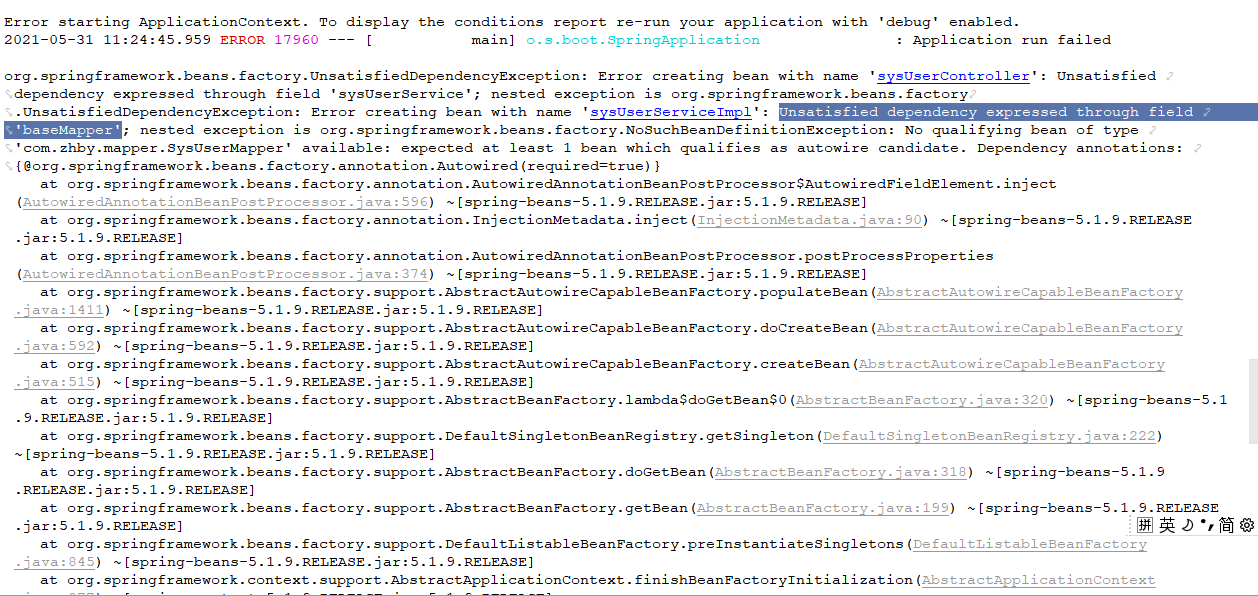
Task: Click soft-wrap arrow before '.UnsatisfiedDependencyException' line
Action: click(9, 111)
